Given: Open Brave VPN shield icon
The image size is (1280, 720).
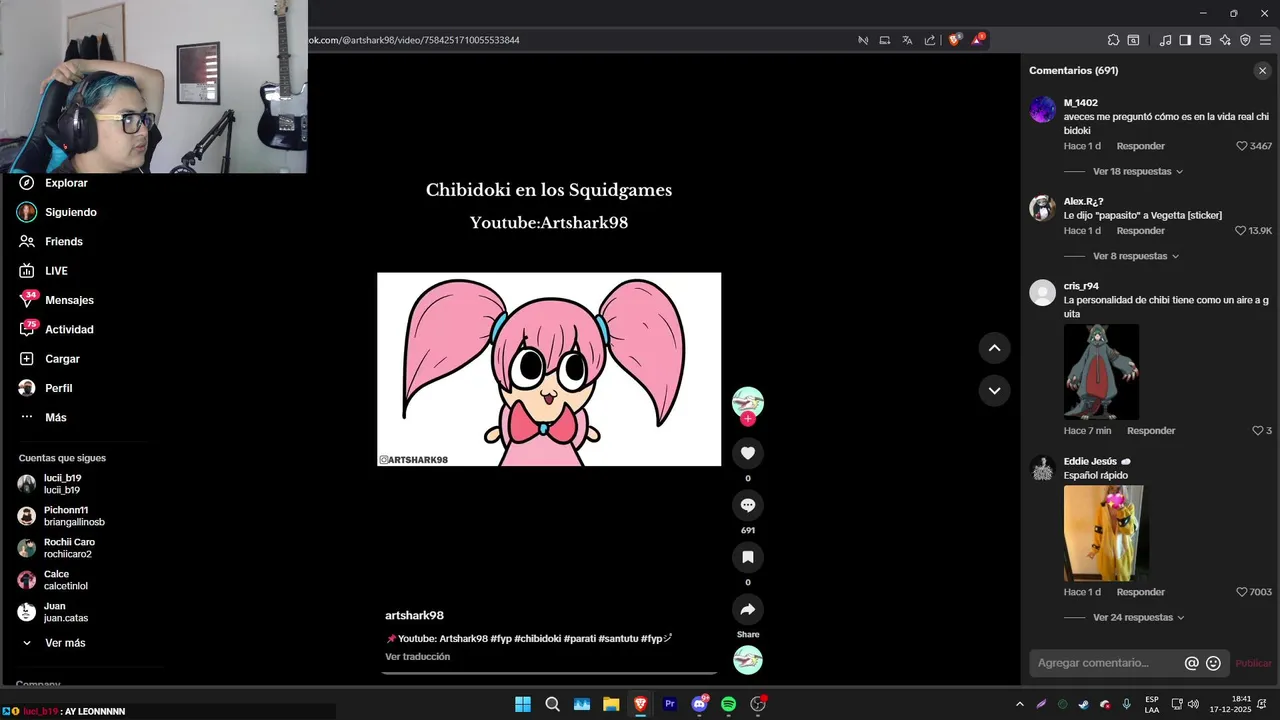Looking at the screenshot, I should (1245, 40).
